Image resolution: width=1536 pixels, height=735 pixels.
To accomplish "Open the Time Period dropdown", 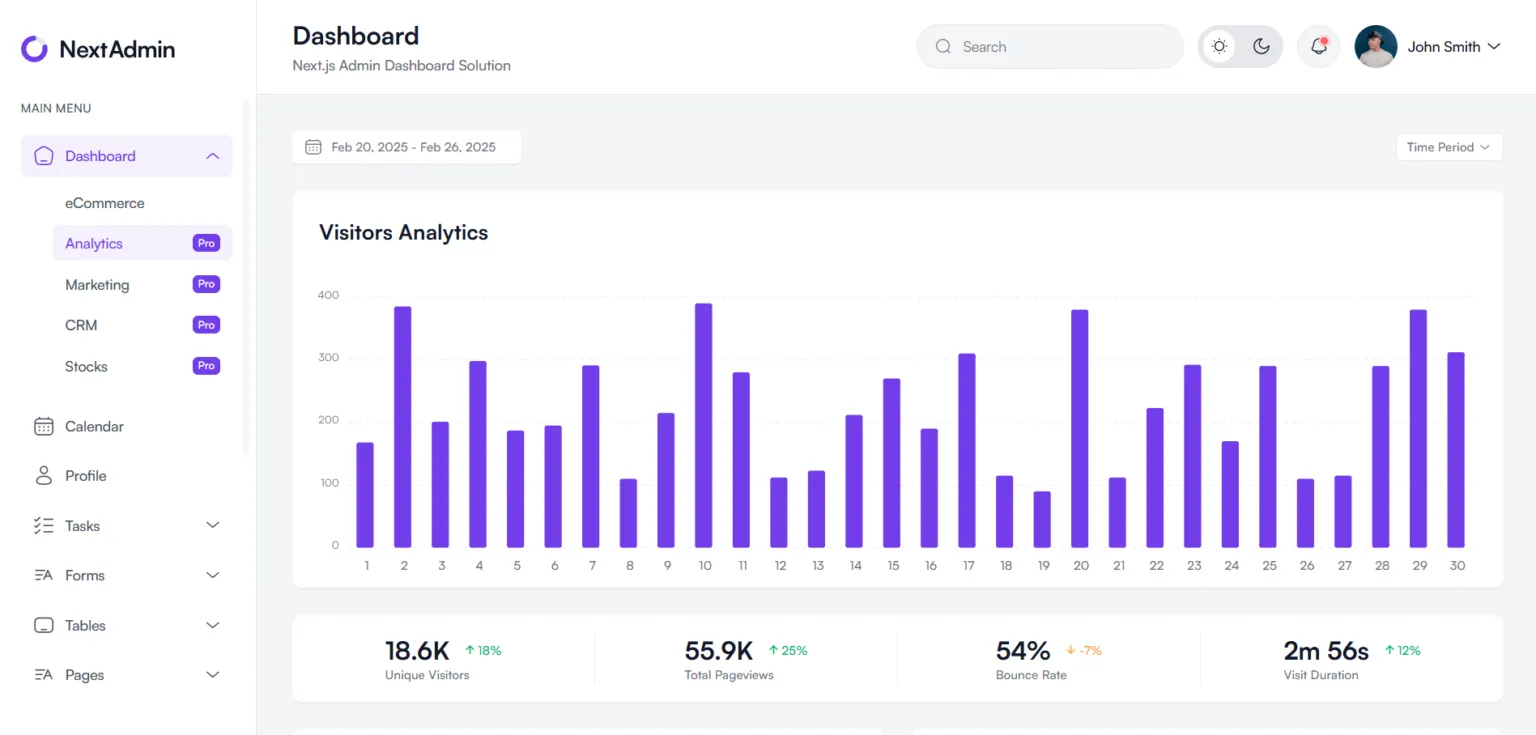I will 1448,146.
